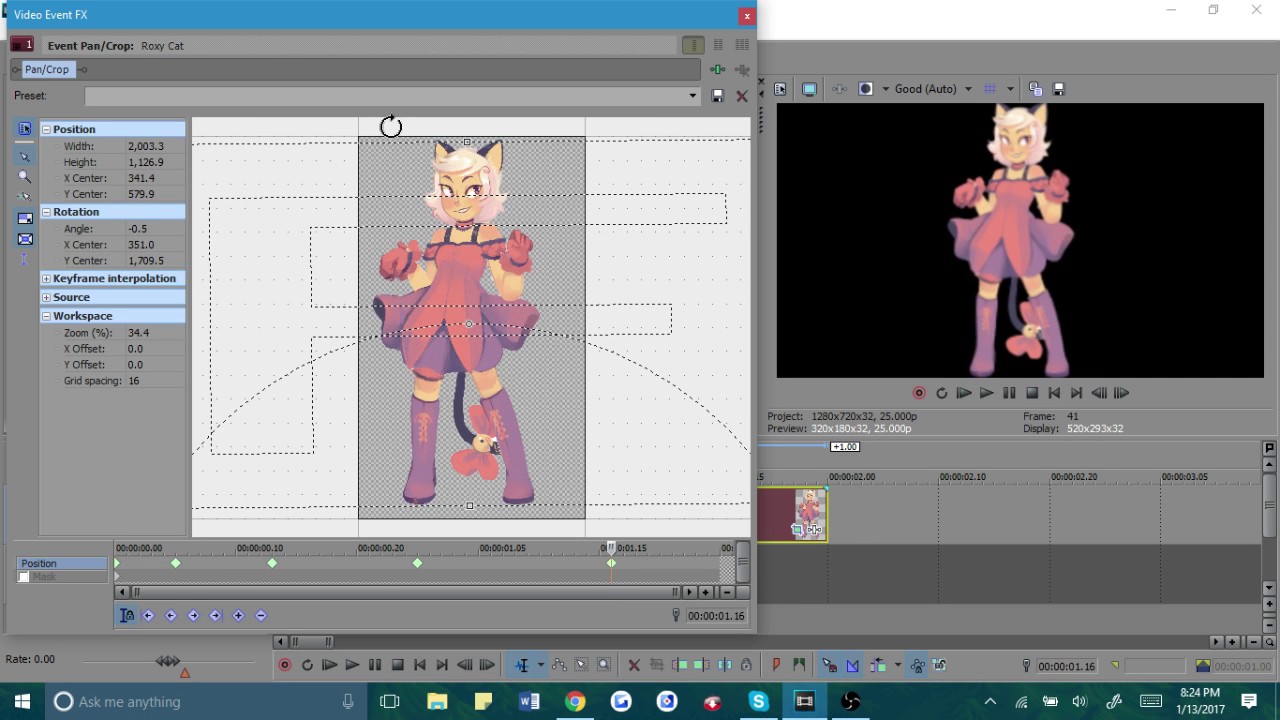Expand Keyframe interpolation section
Screen dimensions: 1280x720
coord(46,278)
